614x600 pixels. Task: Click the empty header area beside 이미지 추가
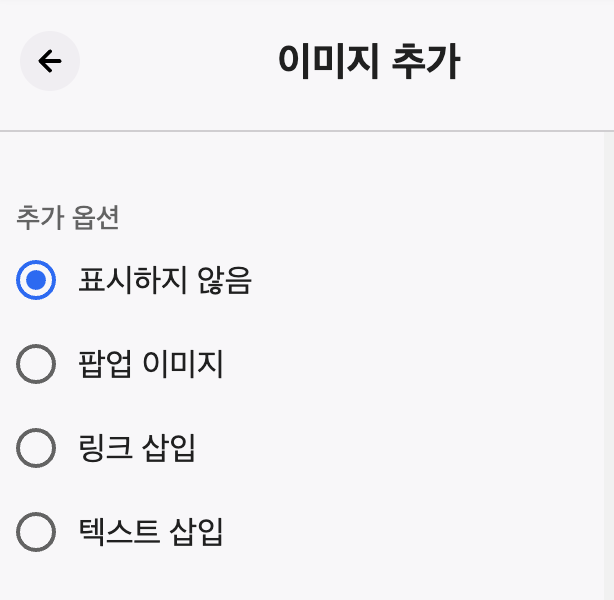coord(536,61)
